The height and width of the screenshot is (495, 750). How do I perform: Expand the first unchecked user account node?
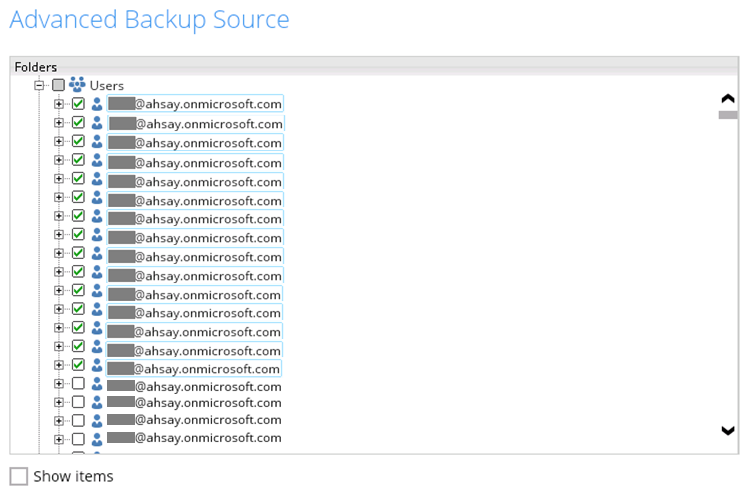[x=59, y=385]
